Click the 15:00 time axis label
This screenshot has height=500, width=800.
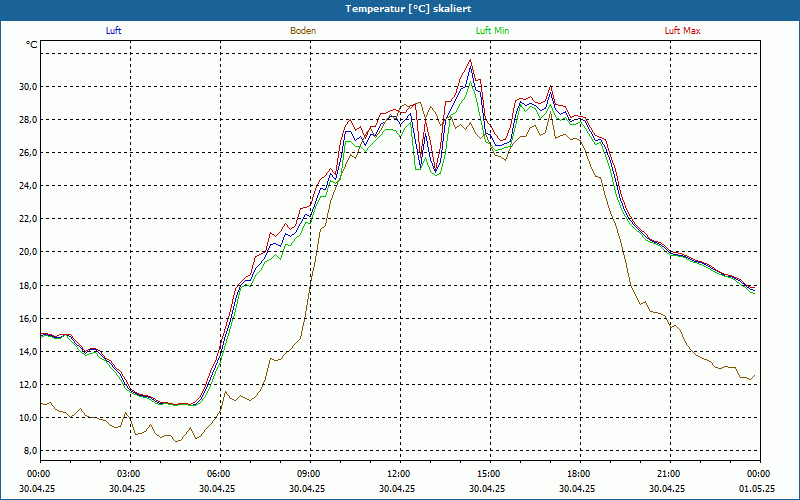coord(487,474)
